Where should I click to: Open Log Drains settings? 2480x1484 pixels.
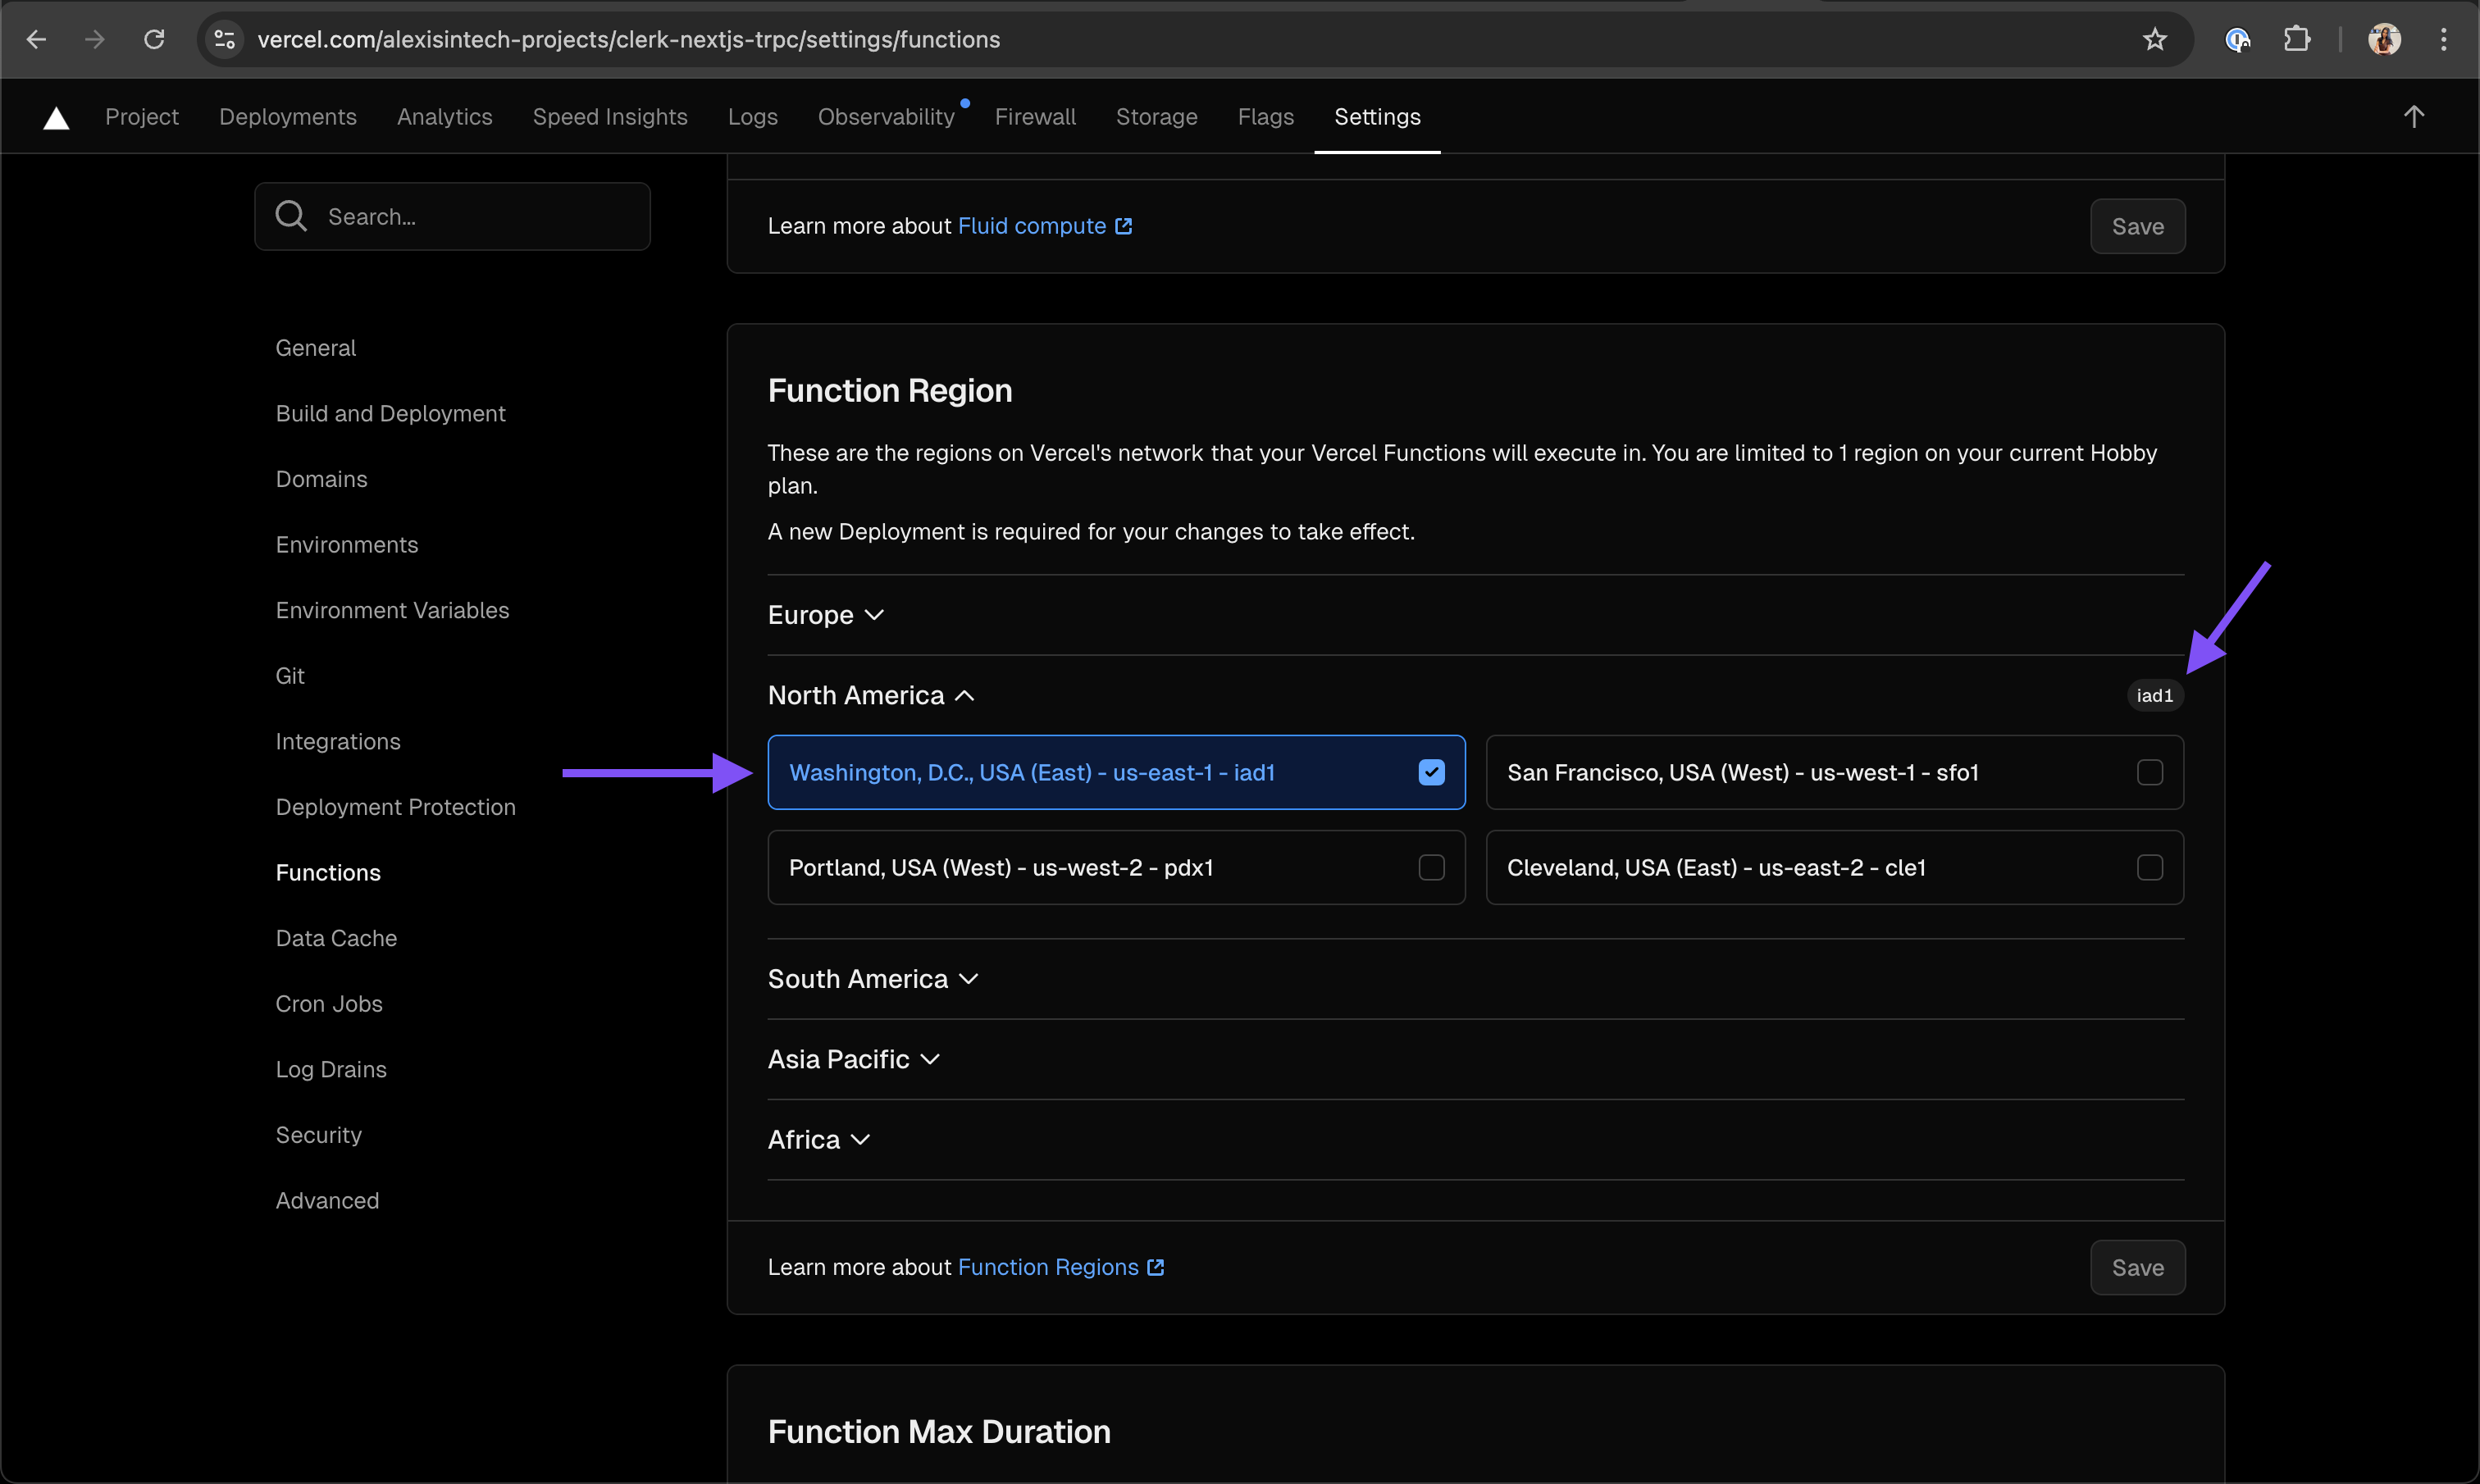[331, 1069]
